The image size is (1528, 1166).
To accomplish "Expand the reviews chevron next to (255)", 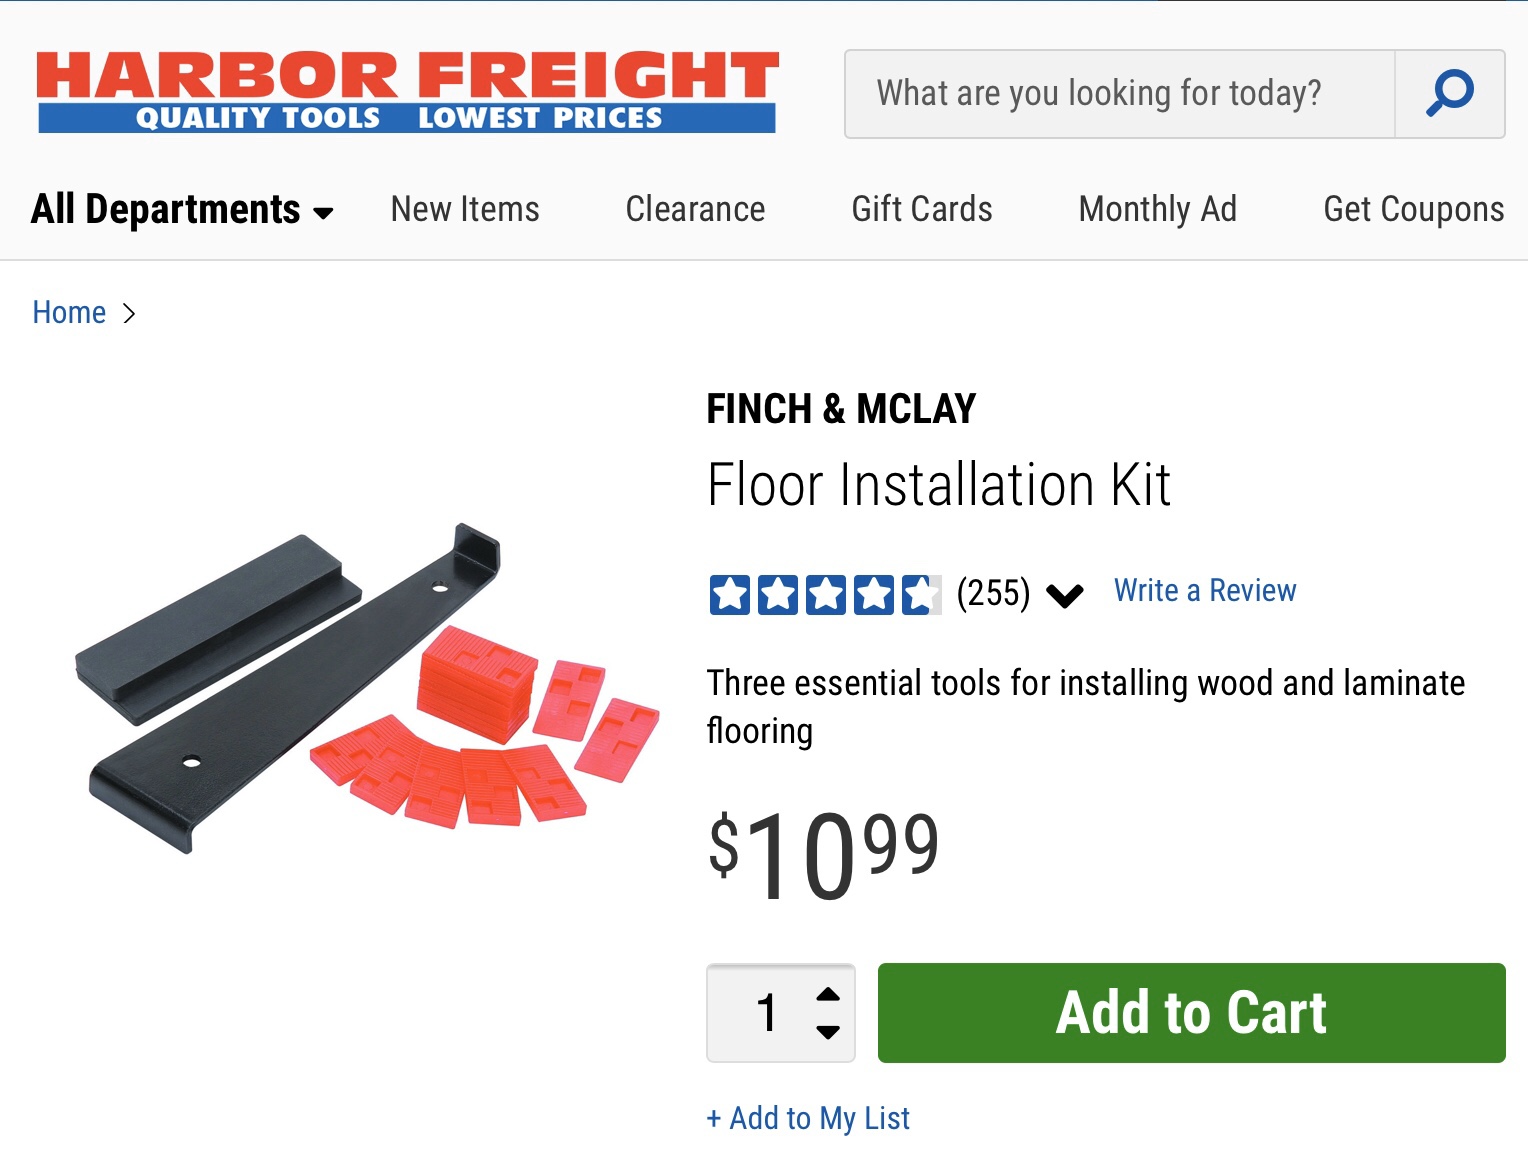I will click(1065, 597).
